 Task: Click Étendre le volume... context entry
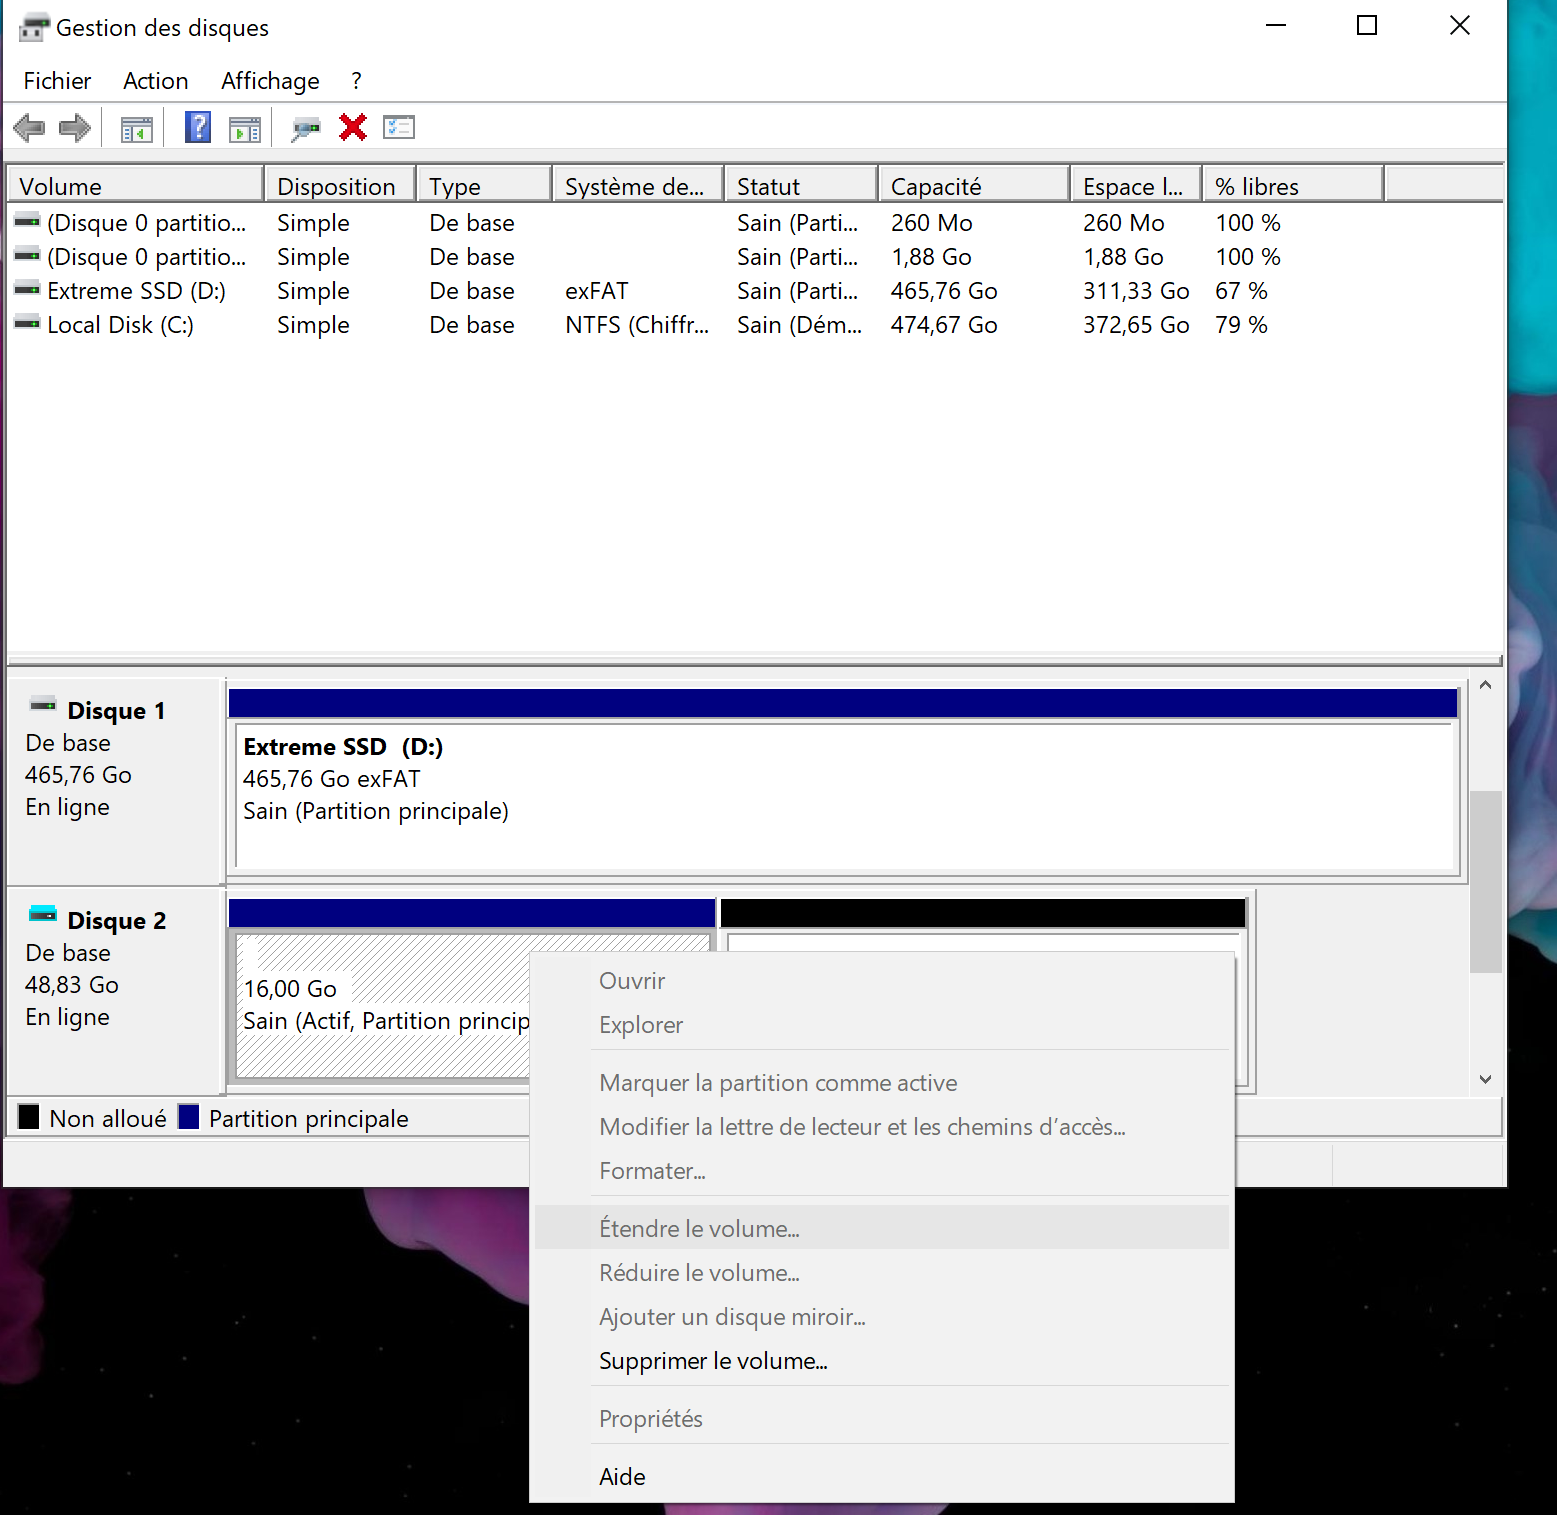[x=881, y=1229]
